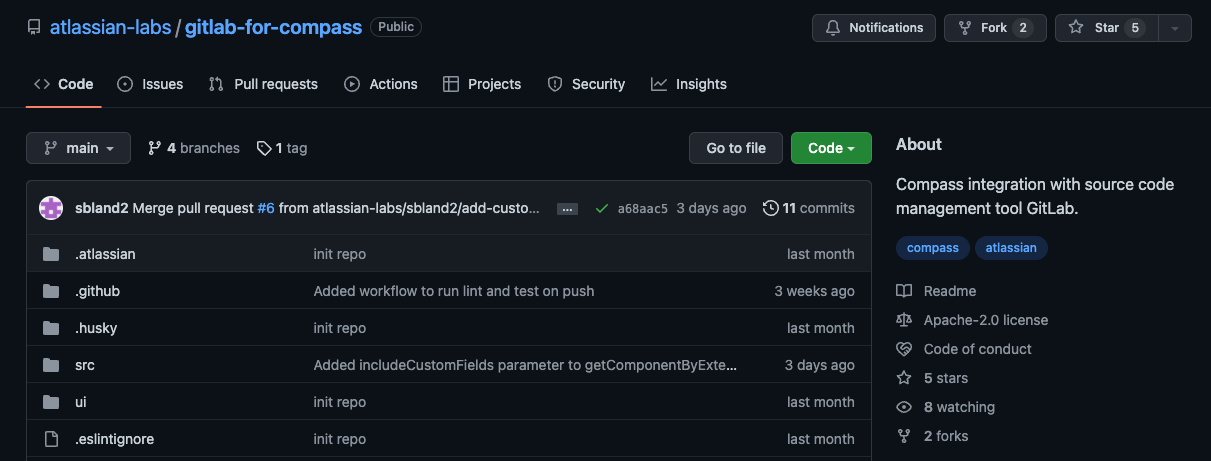Go to the Projects tab
Image resolution: width=1211 pixels, height=461 pixels.
(482, 84)
